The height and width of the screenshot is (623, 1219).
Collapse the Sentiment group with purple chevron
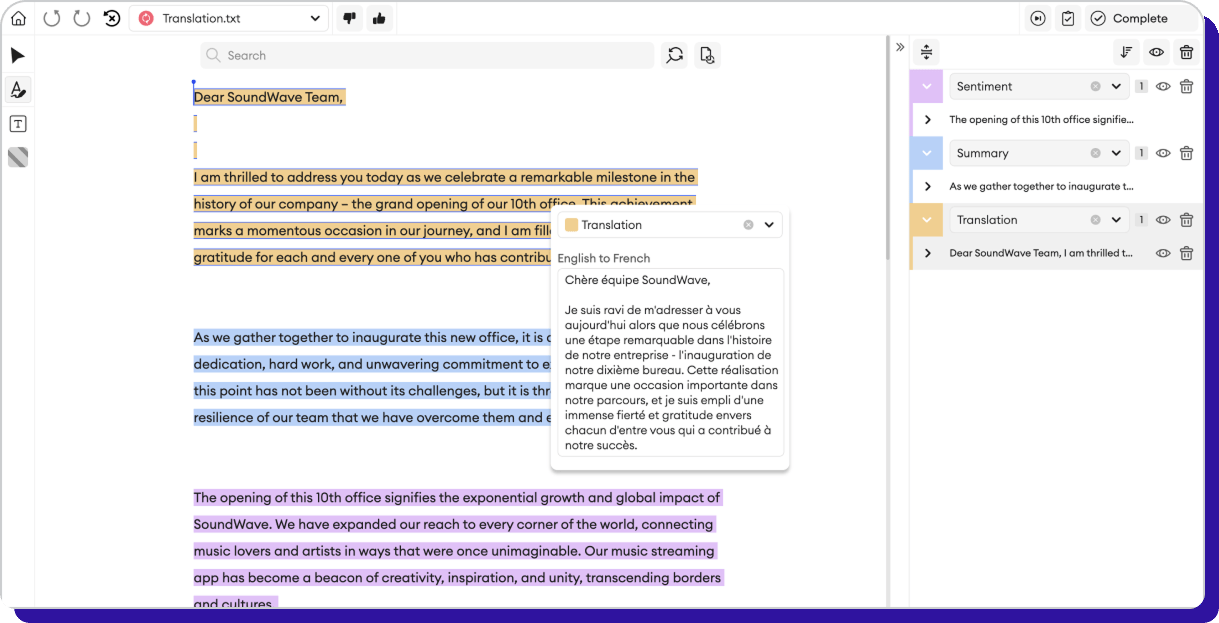click(927, 86)
